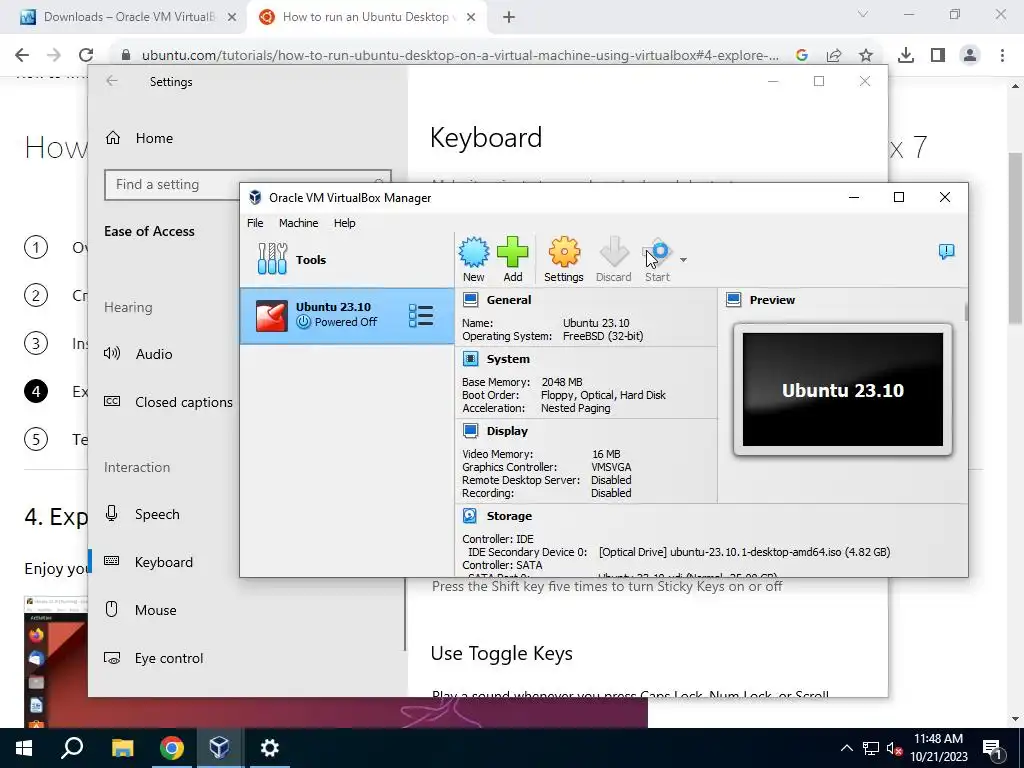The width and height of the screenshot is (1024, 768).
Task: Bookmark this page with star icon
Action: 866,55
